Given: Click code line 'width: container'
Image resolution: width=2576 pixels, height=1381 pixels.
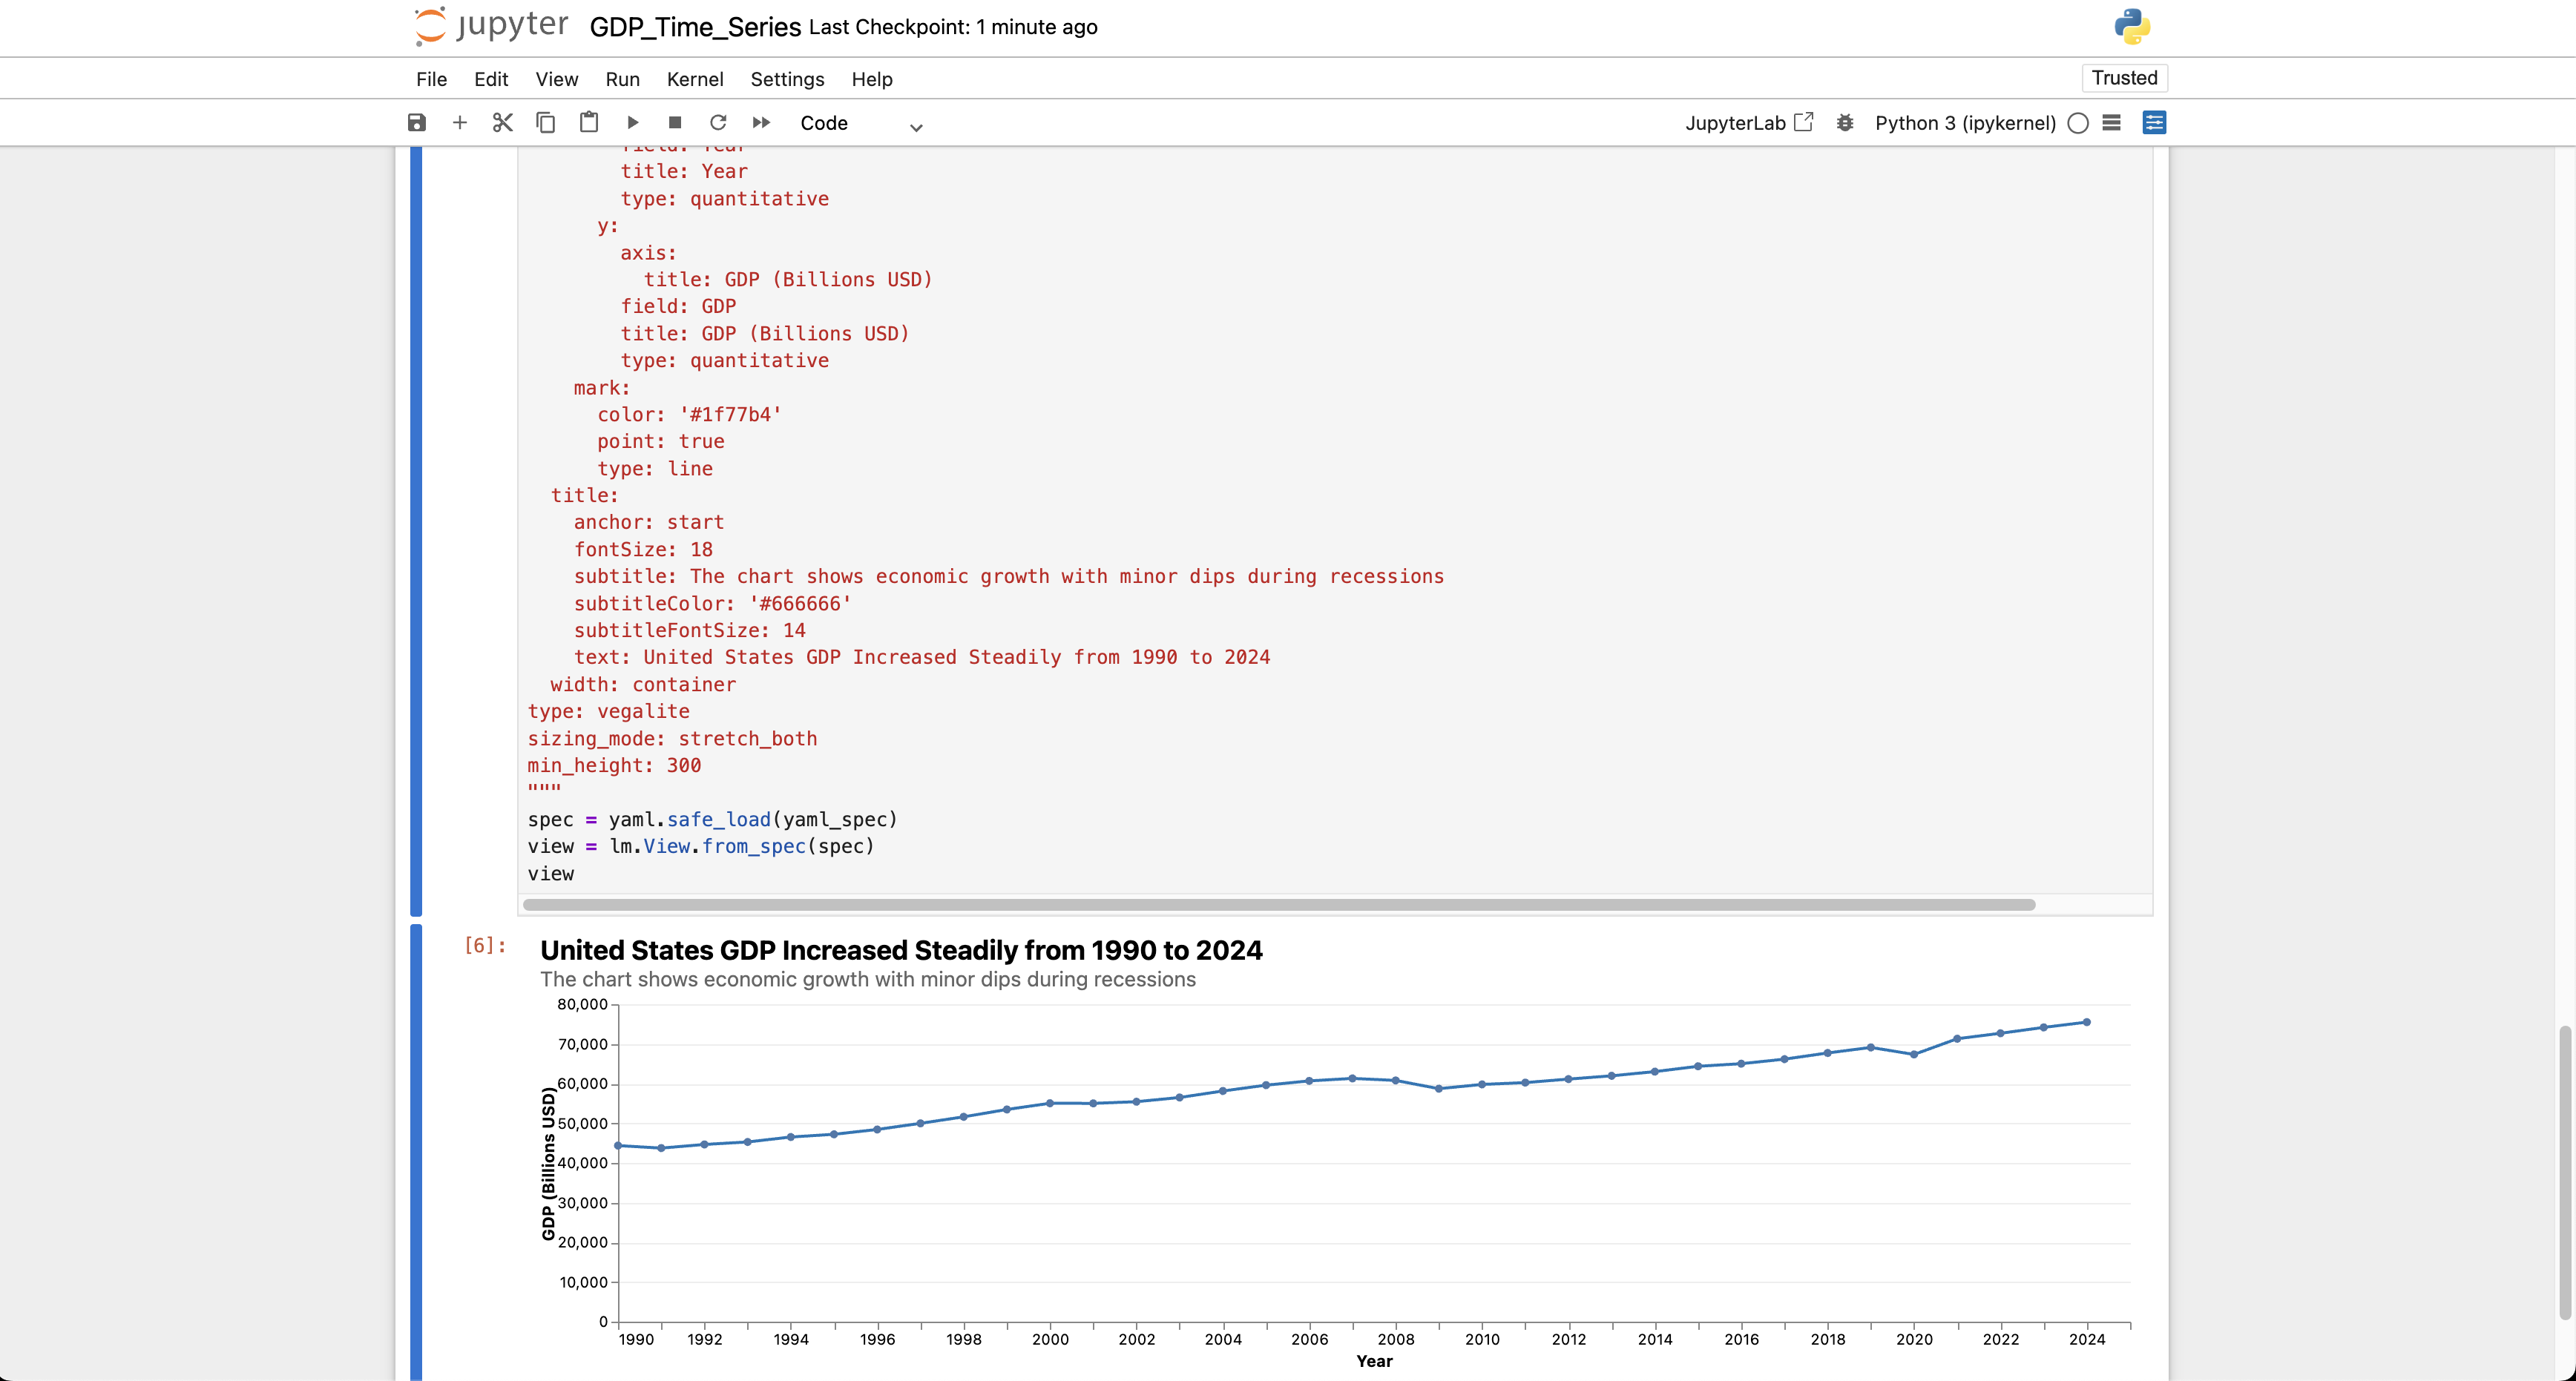Looking at the screenshot, I should coord(643,684).
